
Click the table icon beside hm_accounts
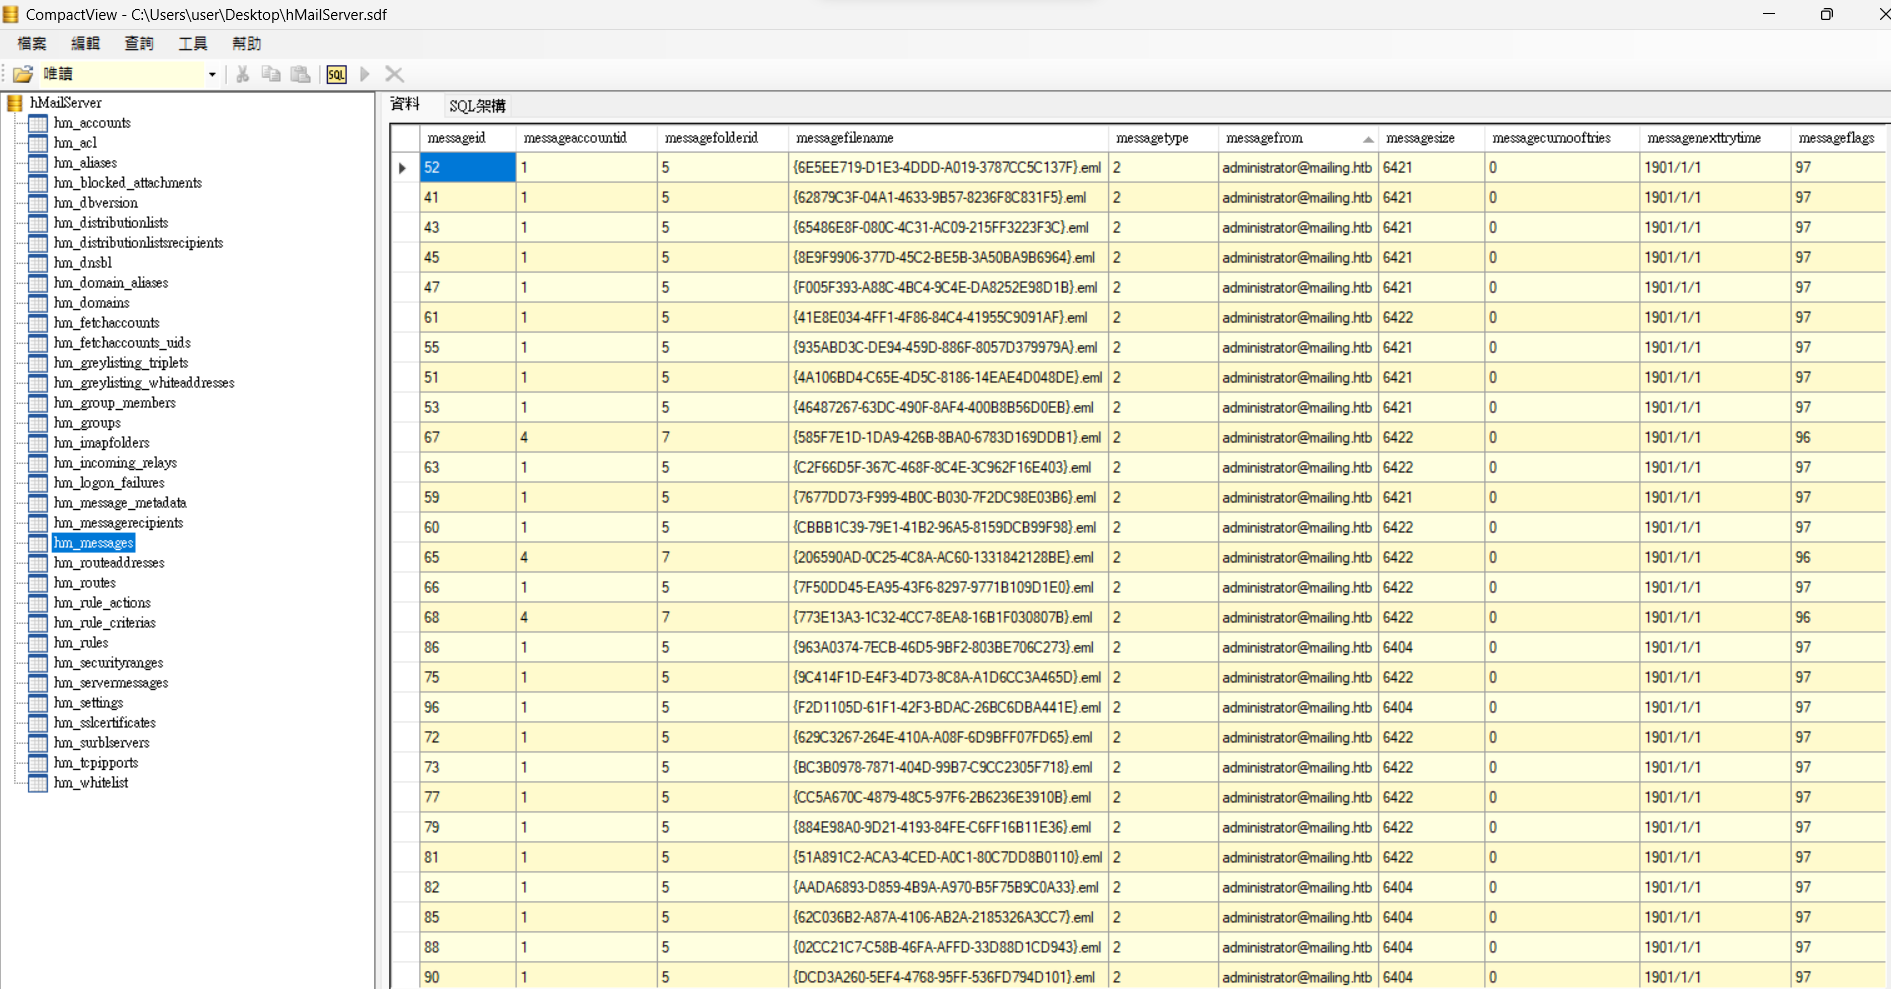[x=38, y=123]
